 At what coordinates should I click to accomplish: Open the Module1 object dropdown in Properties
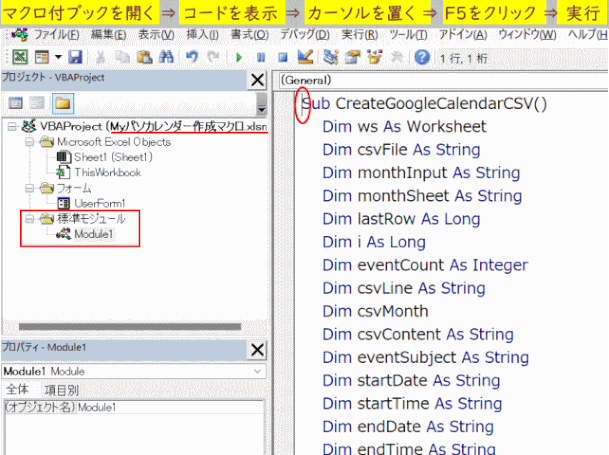click(x=258, y=371)
